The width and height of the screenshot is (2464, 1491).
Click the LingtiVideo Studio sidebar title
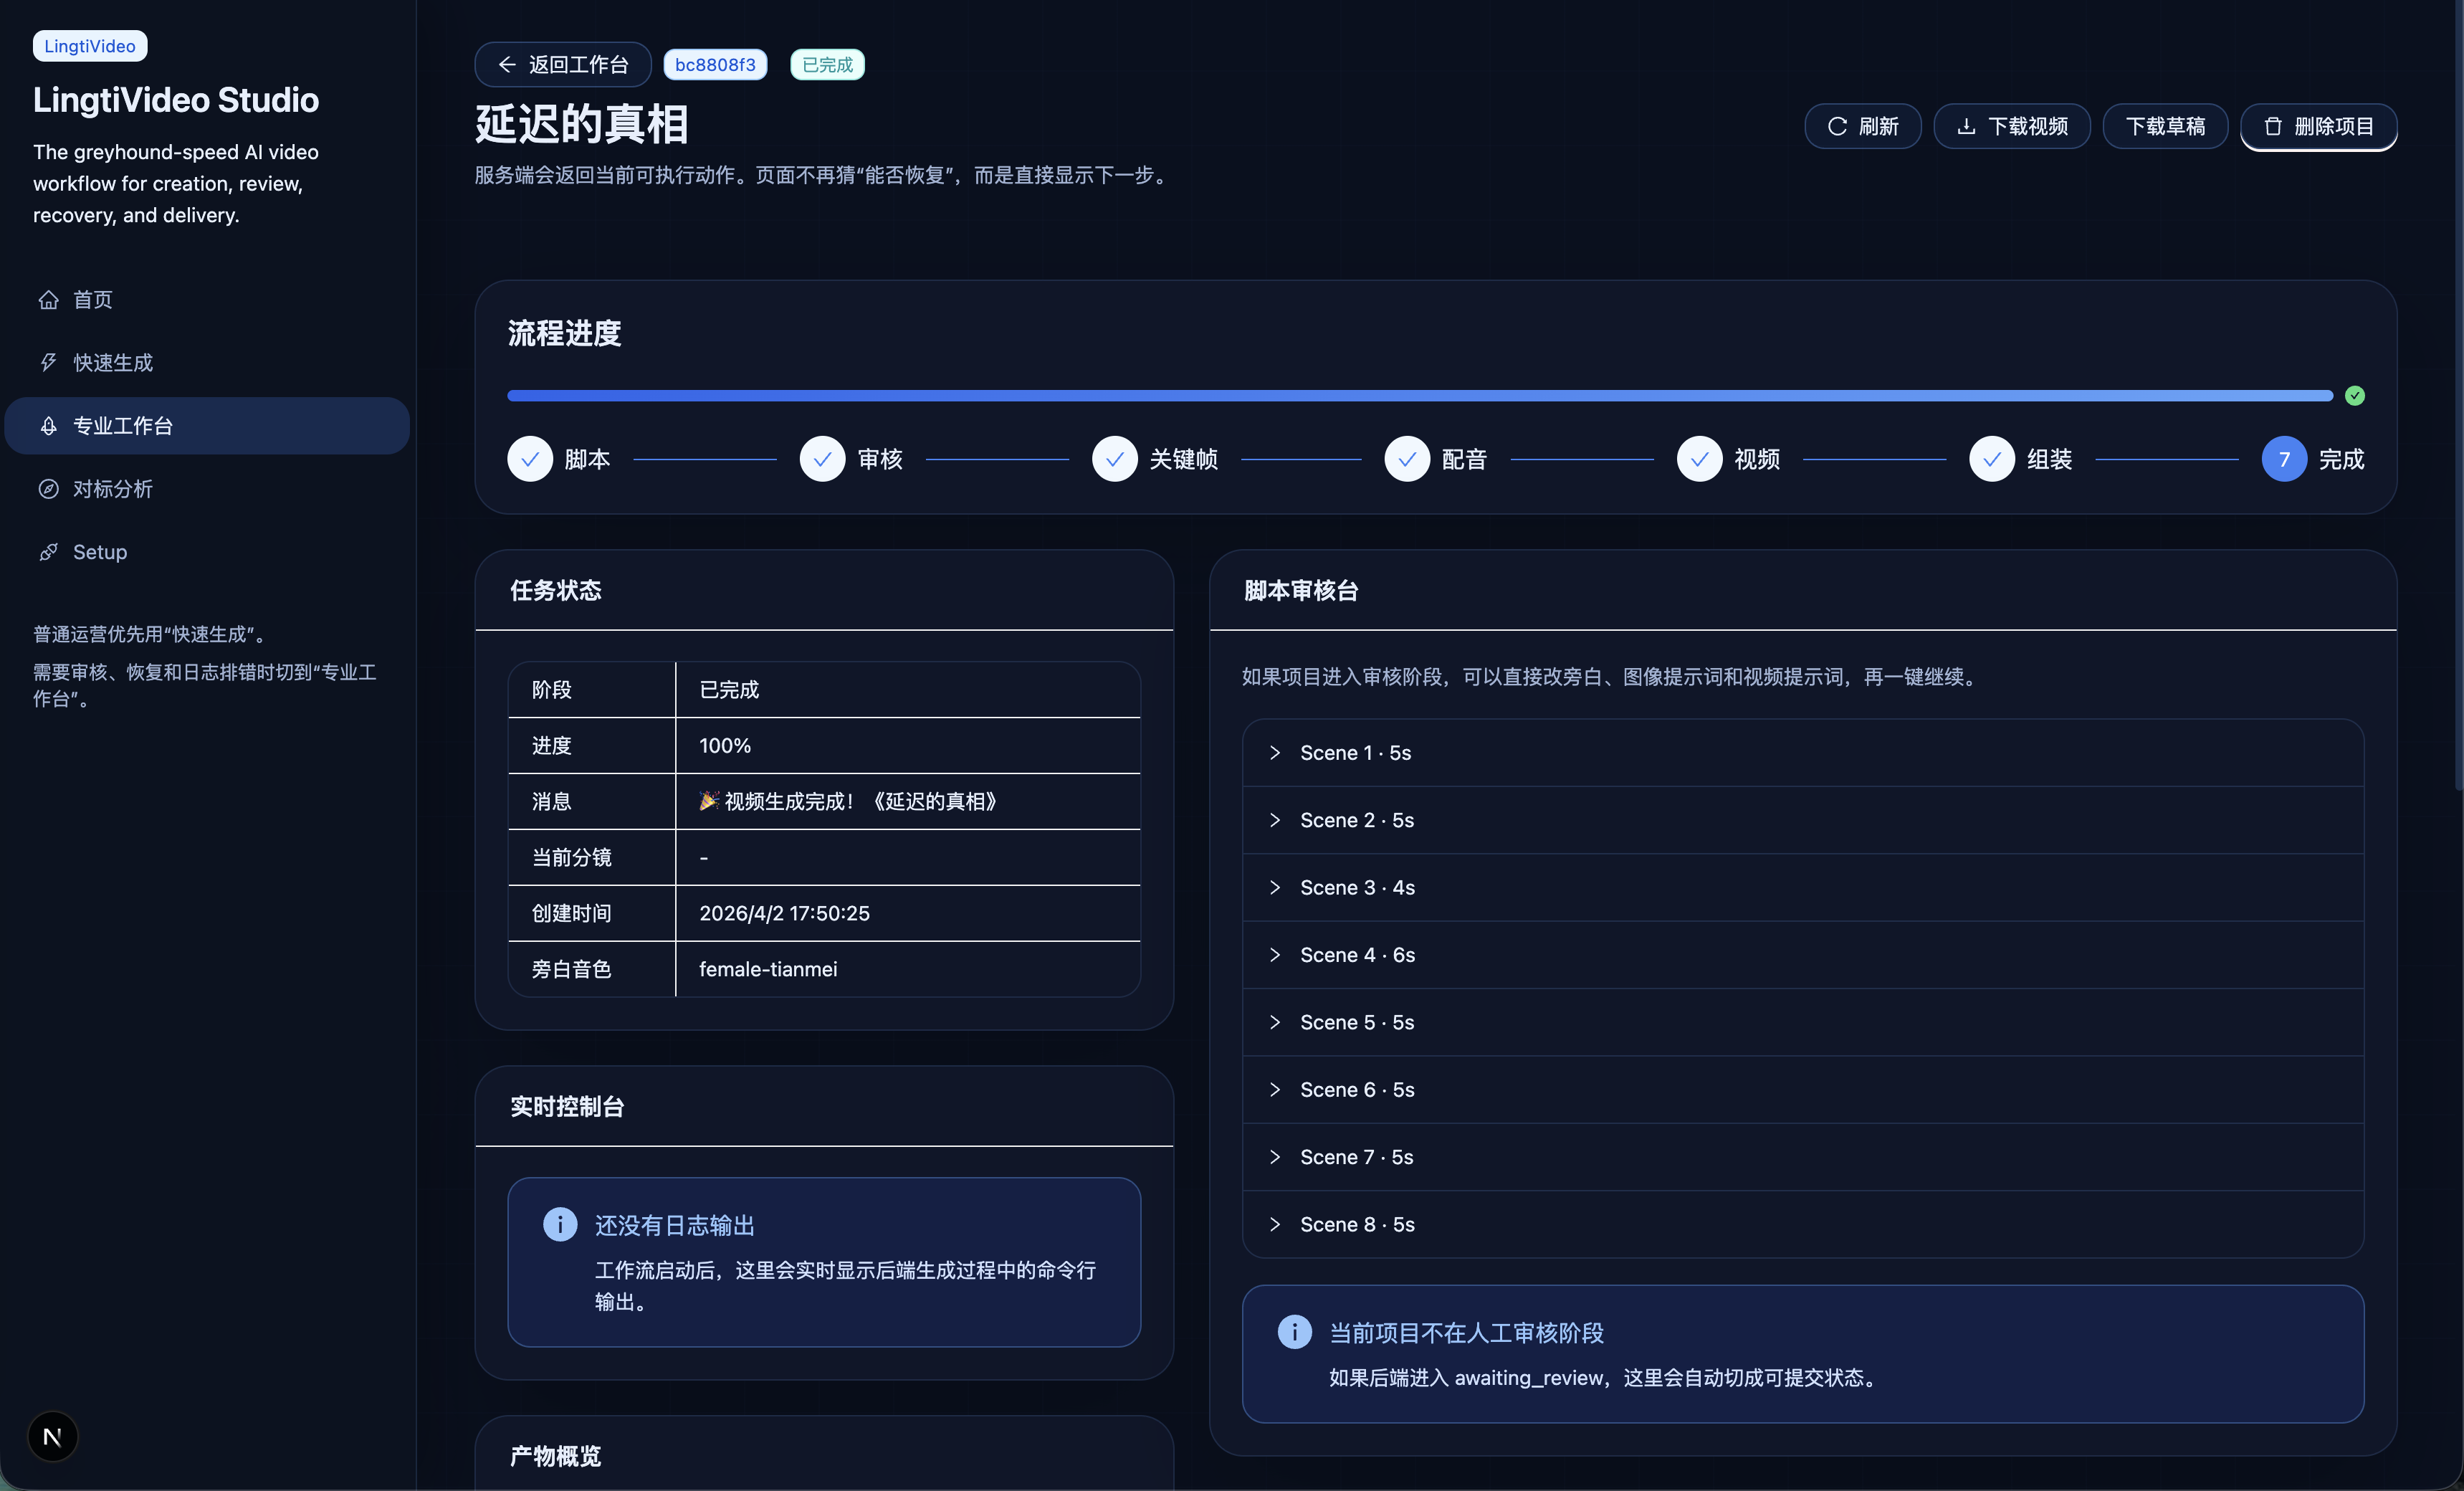point(176,100)
